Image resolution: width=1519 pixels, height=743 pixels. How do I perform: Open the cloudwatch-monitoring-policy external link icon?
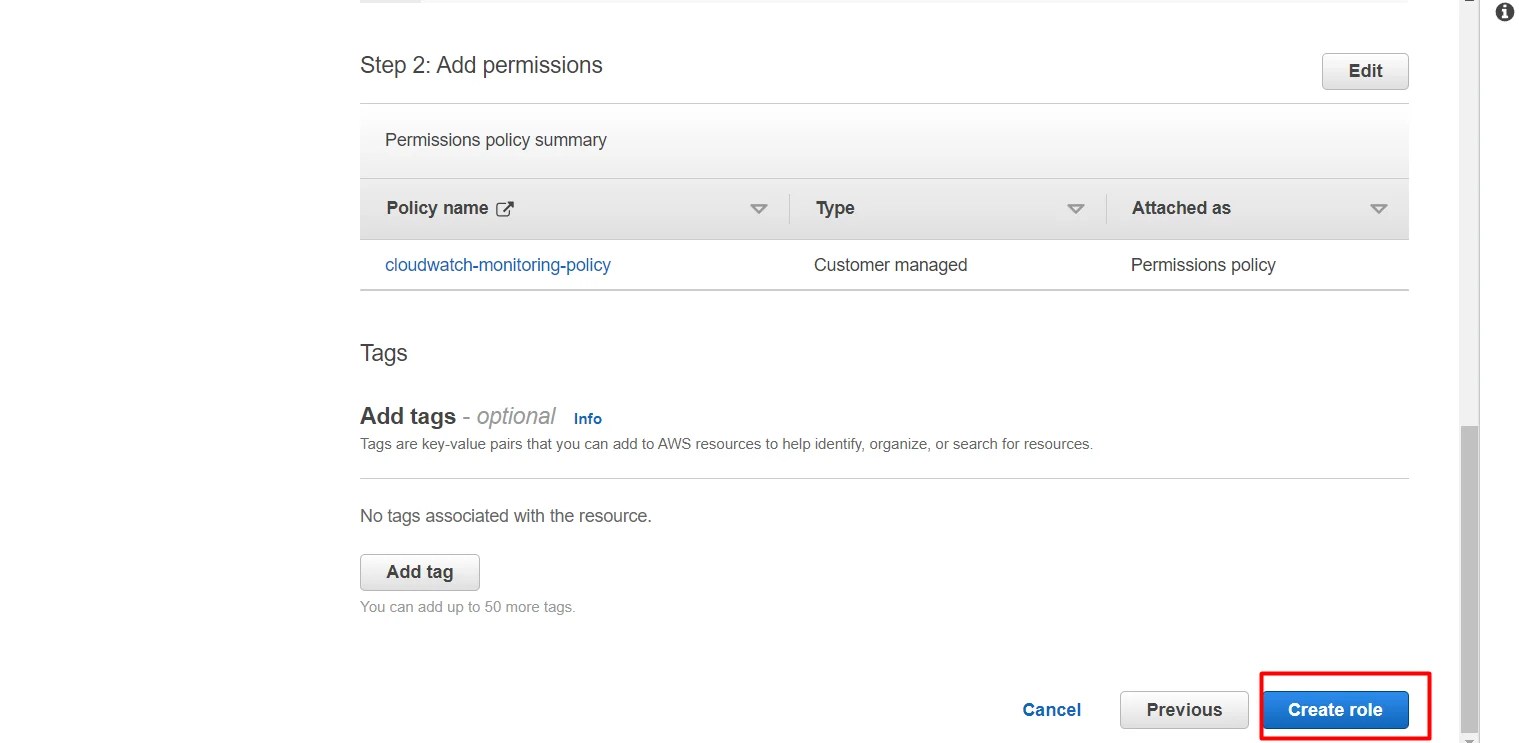(505, 208)
